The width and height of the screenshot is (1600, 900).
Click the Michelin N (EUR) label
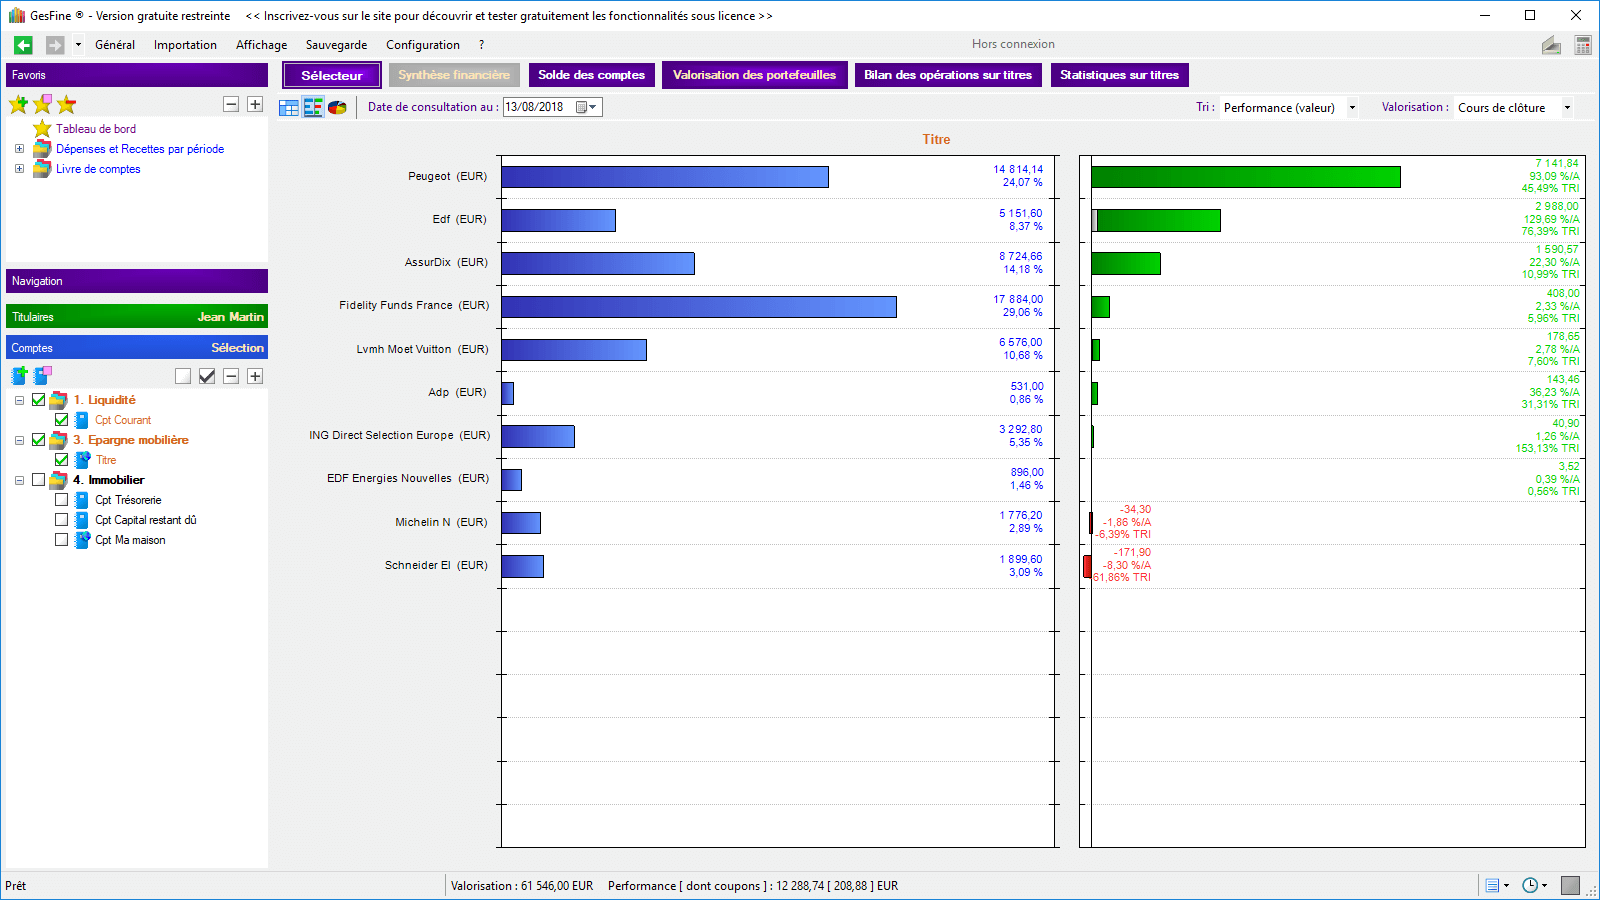pos(441,522)
